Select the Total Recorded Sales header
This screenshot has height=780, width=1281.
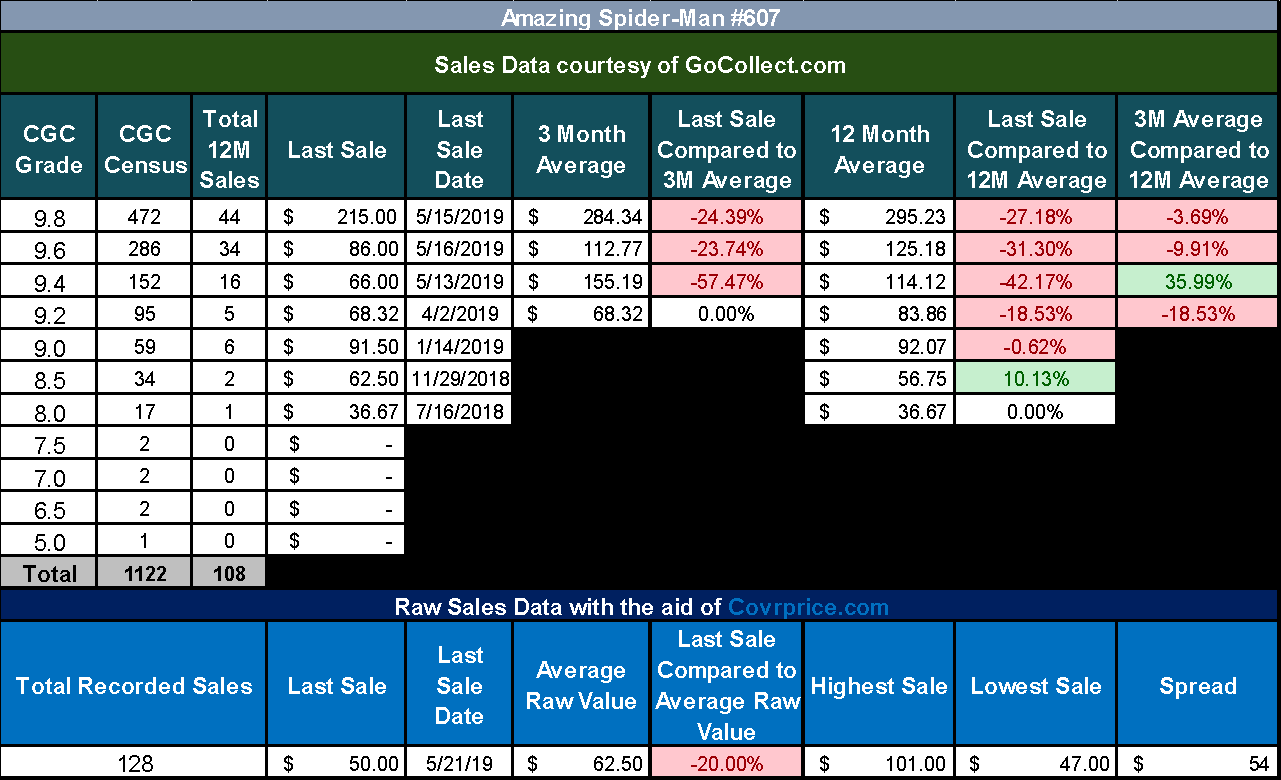134,686
